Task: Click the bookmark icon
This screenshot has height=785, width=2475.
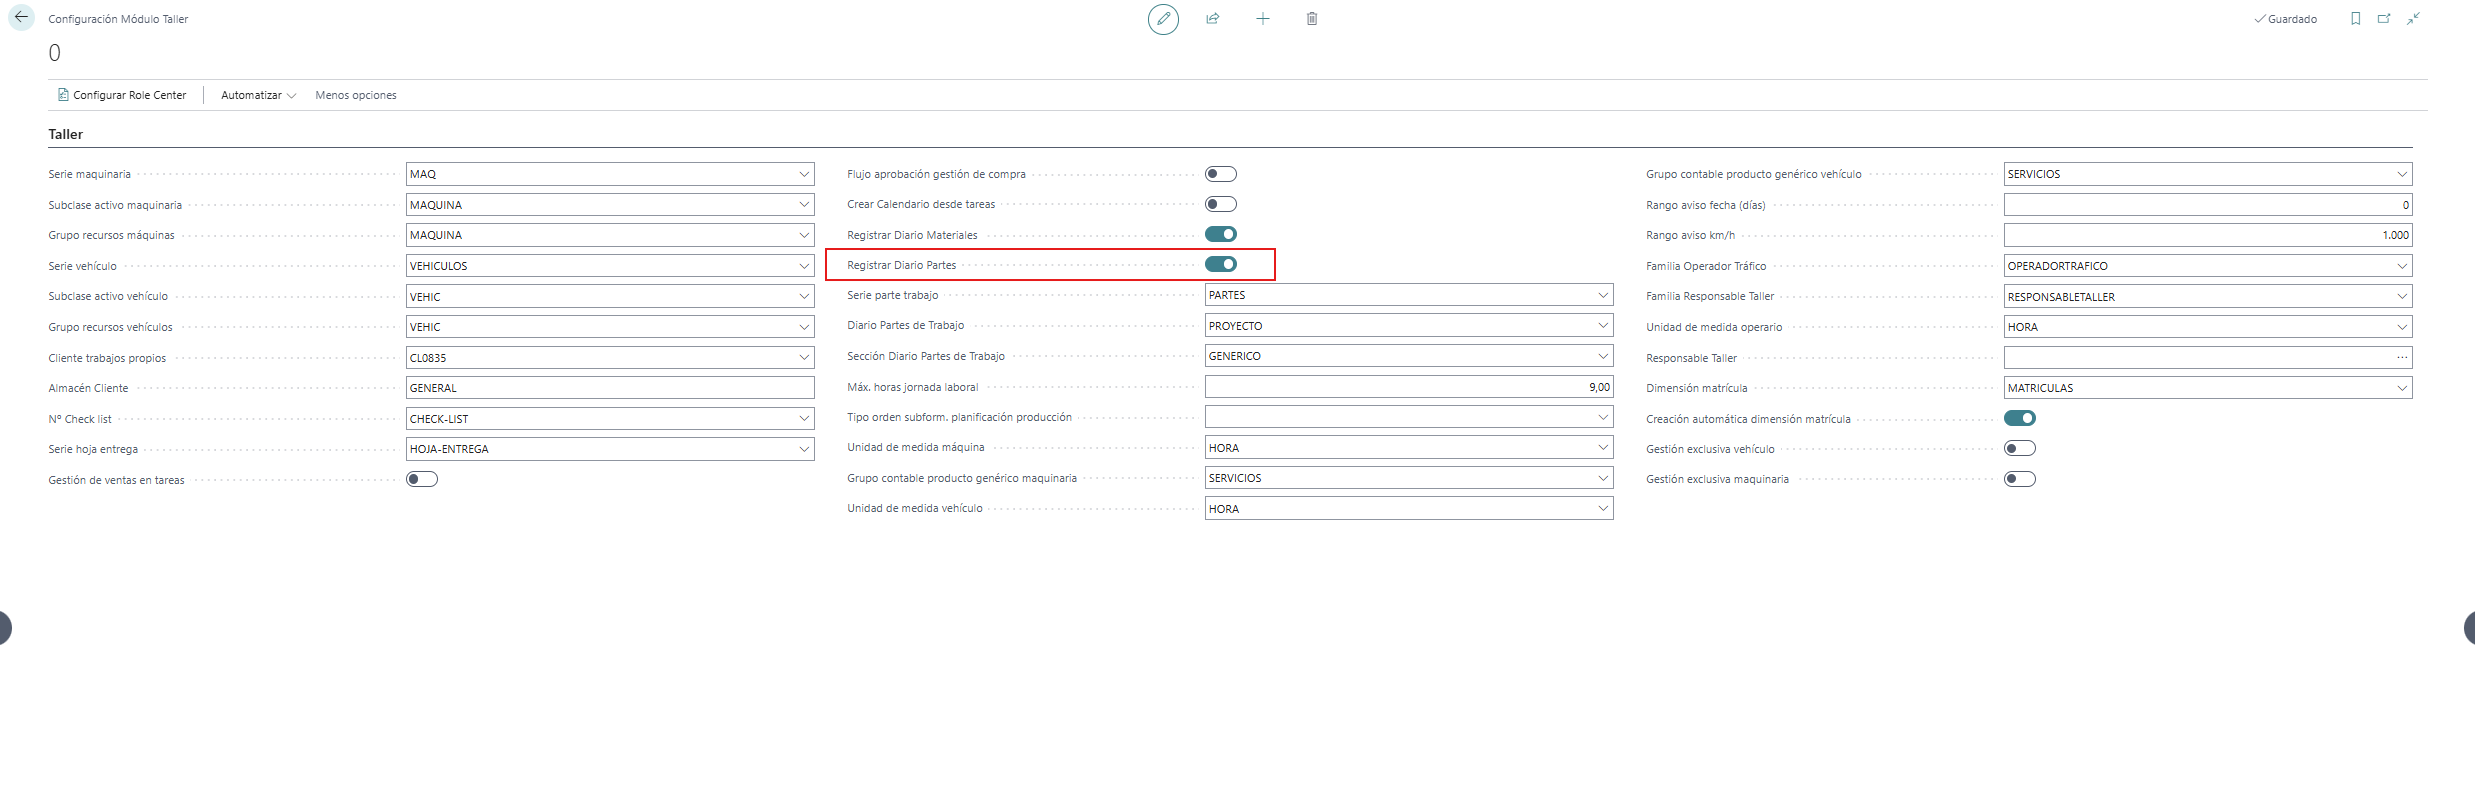Action: 2356,19
